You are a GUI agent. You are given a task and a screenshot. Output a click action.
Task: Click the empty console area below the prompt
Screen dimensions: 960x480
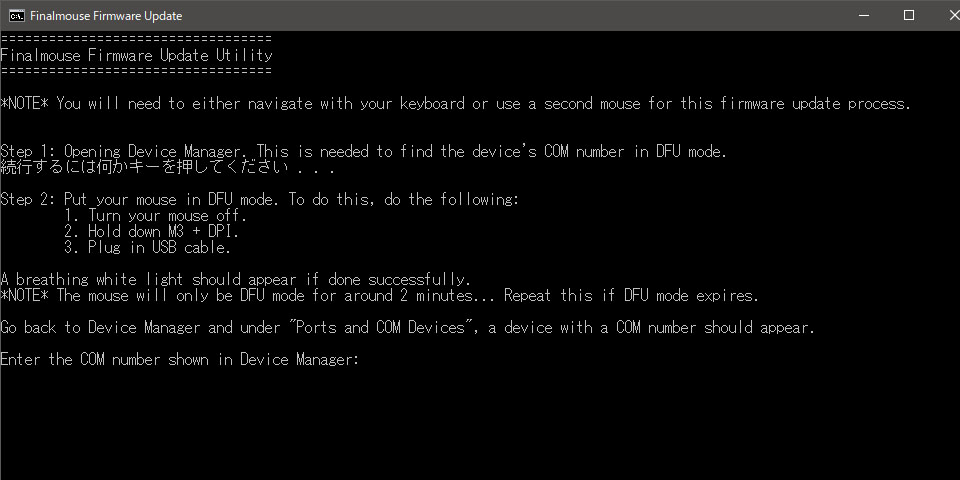[480, 424]
